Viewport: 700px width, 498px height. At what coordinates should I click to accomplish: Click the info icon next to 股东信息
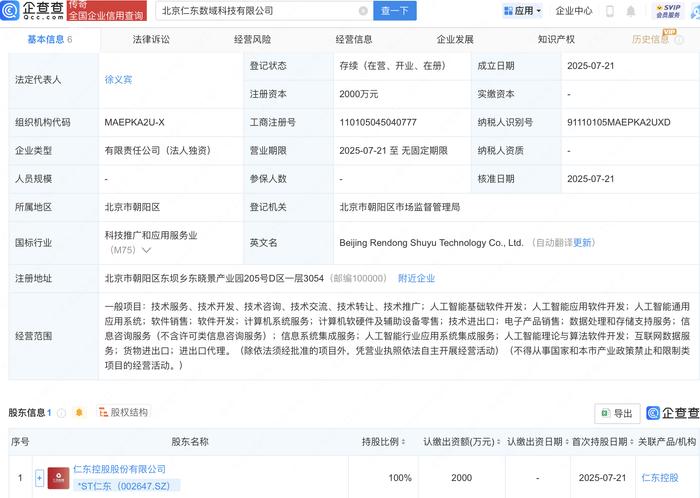pyautogui.click(x=62, y=413)
